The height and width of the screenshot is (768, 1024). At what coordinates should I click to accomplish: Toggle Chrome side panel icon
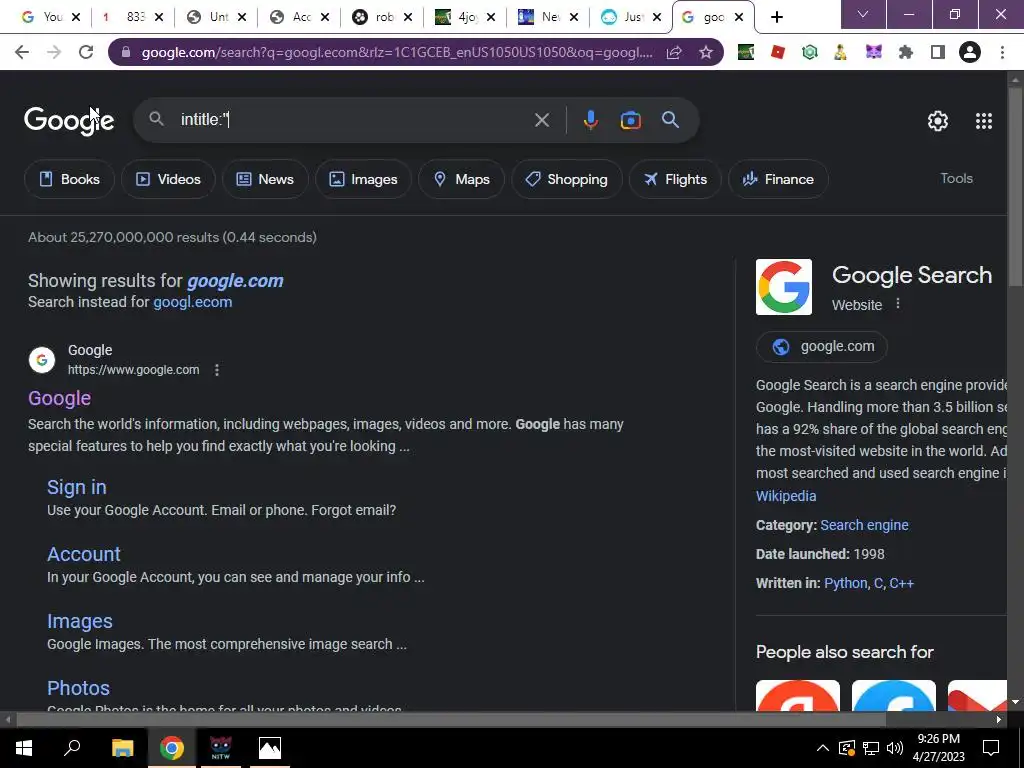tap(938, 52)
